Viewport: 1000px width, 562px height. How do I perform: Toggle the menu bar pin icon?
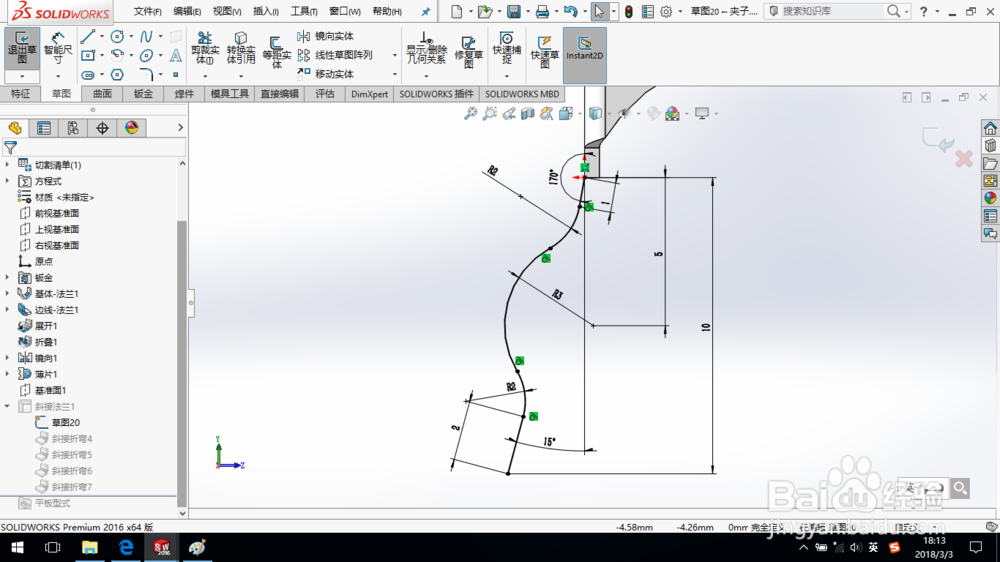[425, 11]
